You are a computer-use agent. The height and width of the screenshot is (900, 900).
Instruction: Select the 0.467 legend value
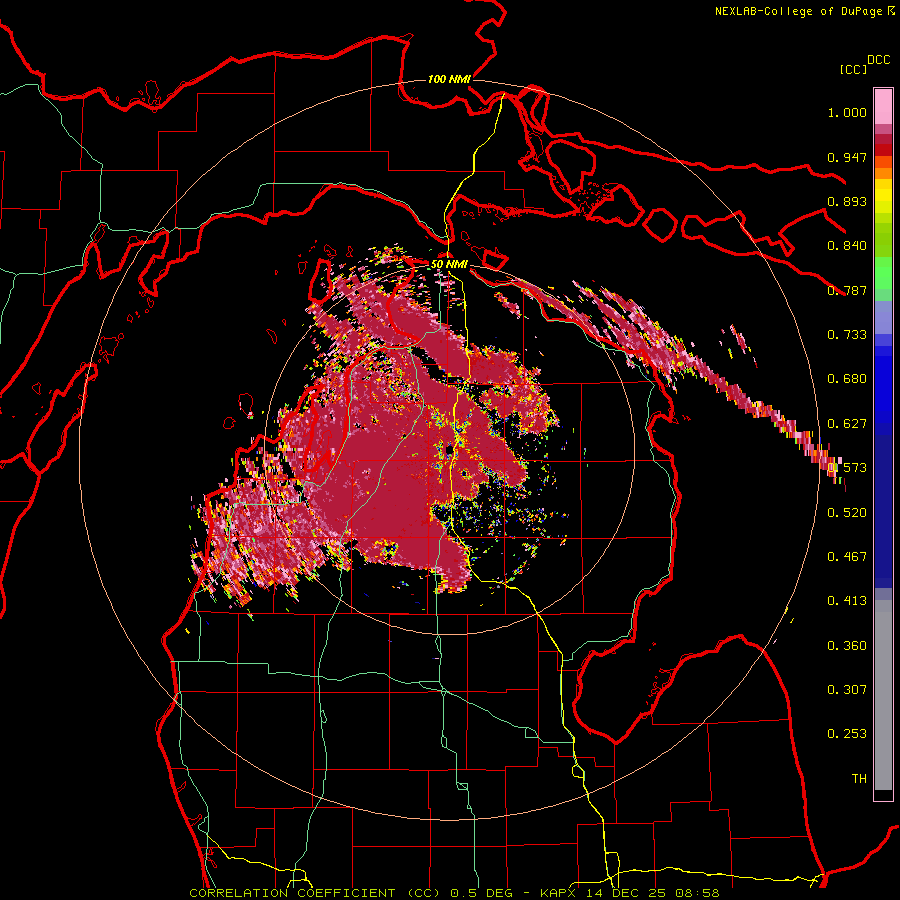click(x=847, y=557)
